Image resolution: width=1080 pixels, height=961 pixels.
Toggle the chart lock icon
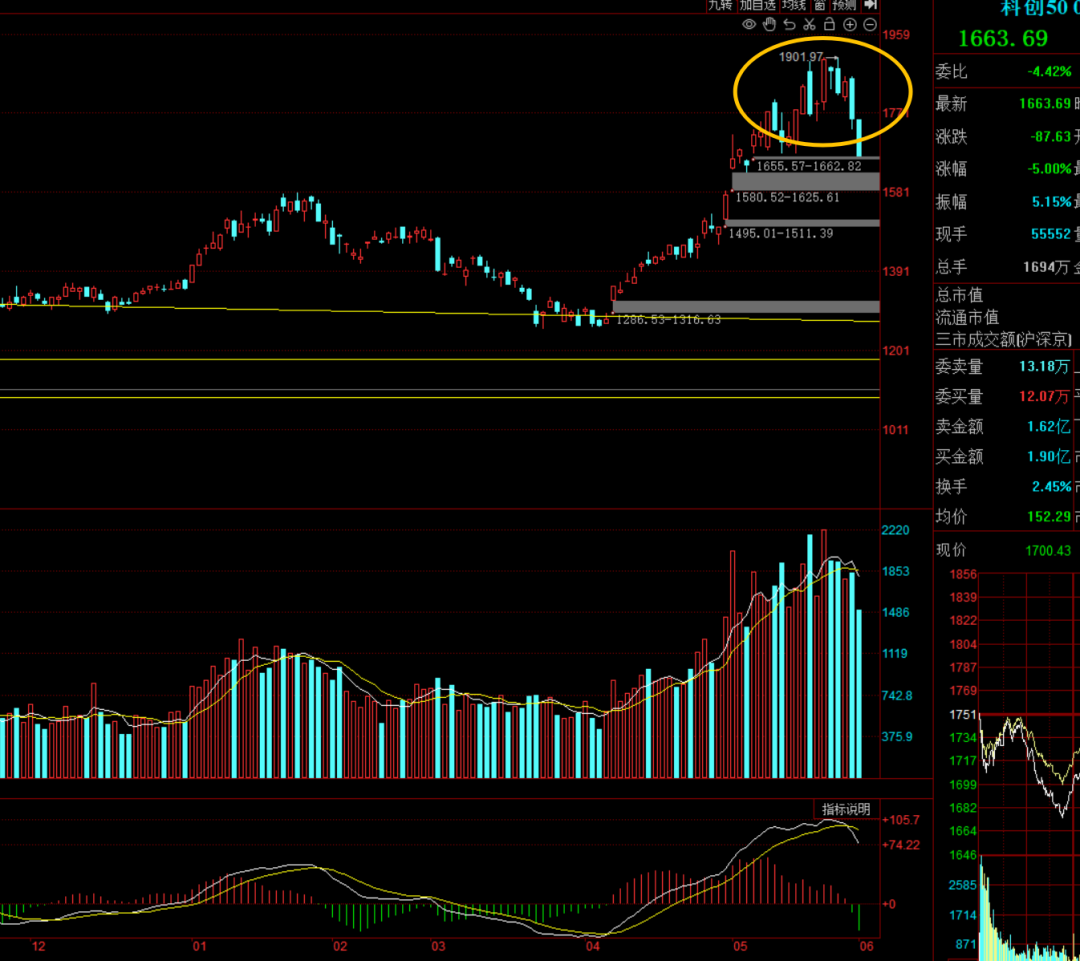tap(829, 25)
